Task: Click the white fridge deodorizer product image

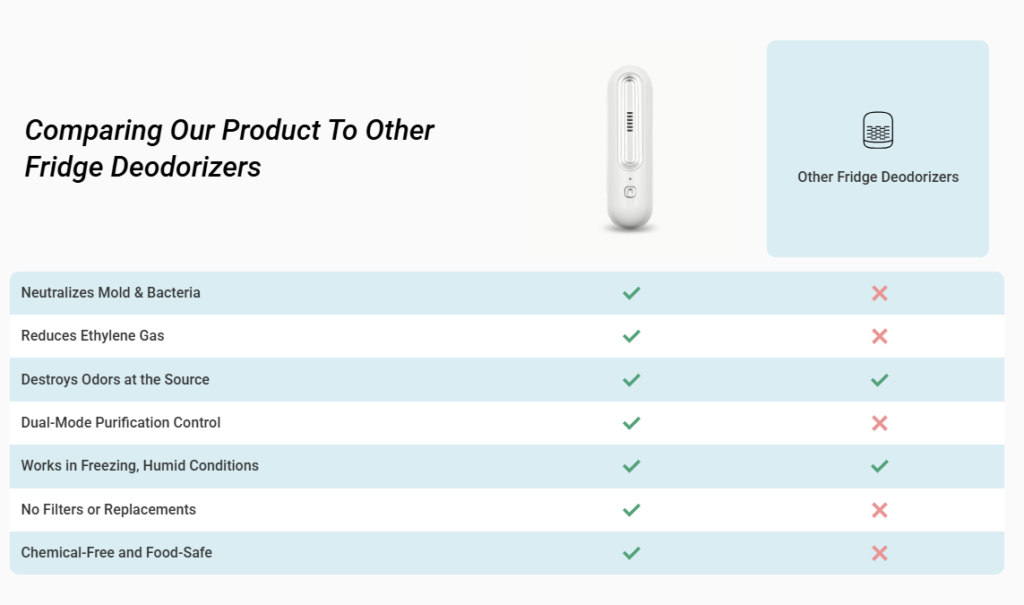Action: (x=630, y=148)
